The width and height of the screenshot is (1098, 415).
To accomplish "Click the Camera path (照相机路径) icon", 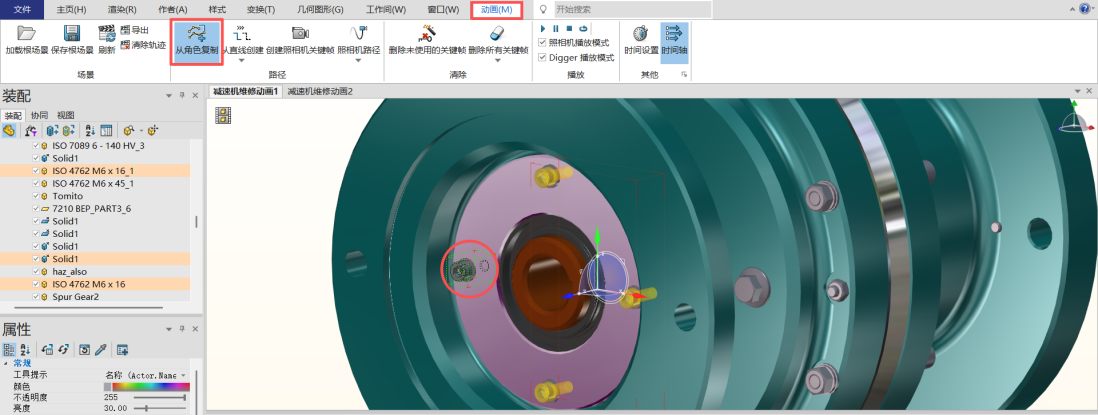I will pos(359,33).
